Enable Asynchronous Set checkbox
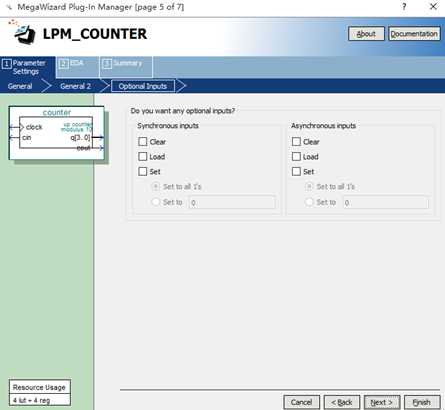This screenshot has width=445, height=410. point(296,172)
